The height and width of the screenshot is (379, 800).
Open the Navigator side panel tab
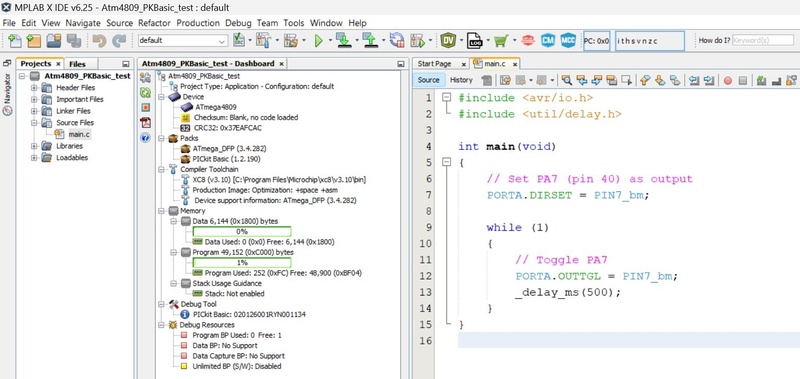(x=8, y=95)
